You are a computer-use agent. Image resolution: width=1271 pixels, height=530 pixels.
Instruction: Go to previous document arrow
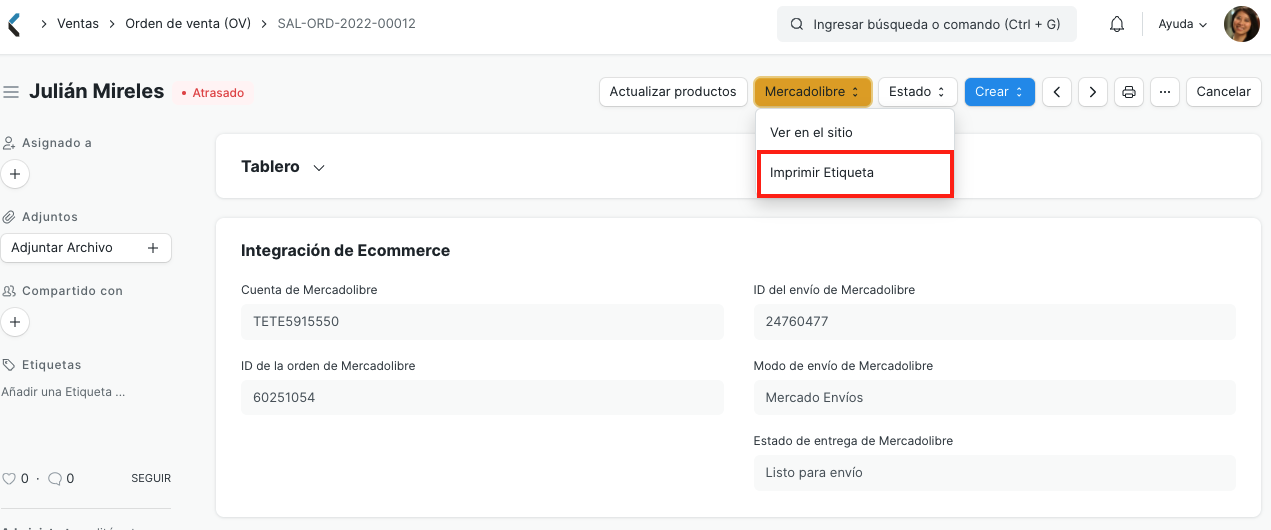coord(1058,92)
